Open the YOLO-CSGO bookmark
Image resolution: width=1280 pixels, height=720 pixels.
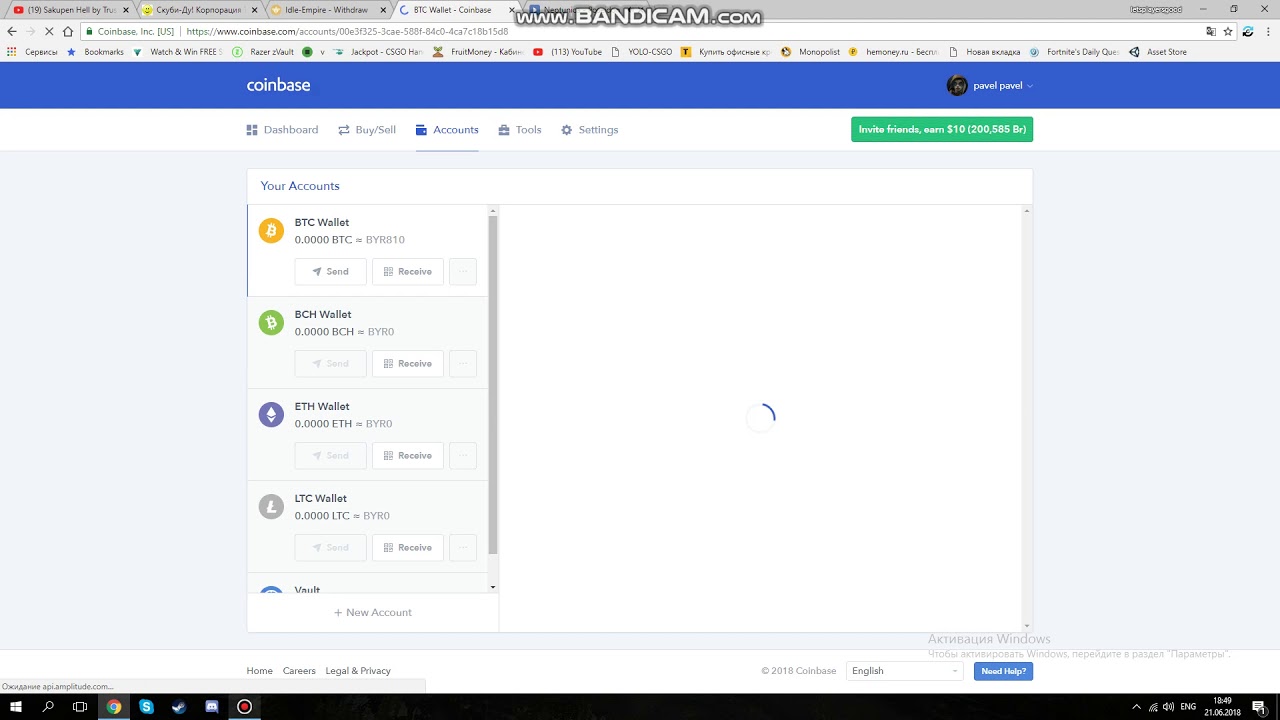(642, 52)
